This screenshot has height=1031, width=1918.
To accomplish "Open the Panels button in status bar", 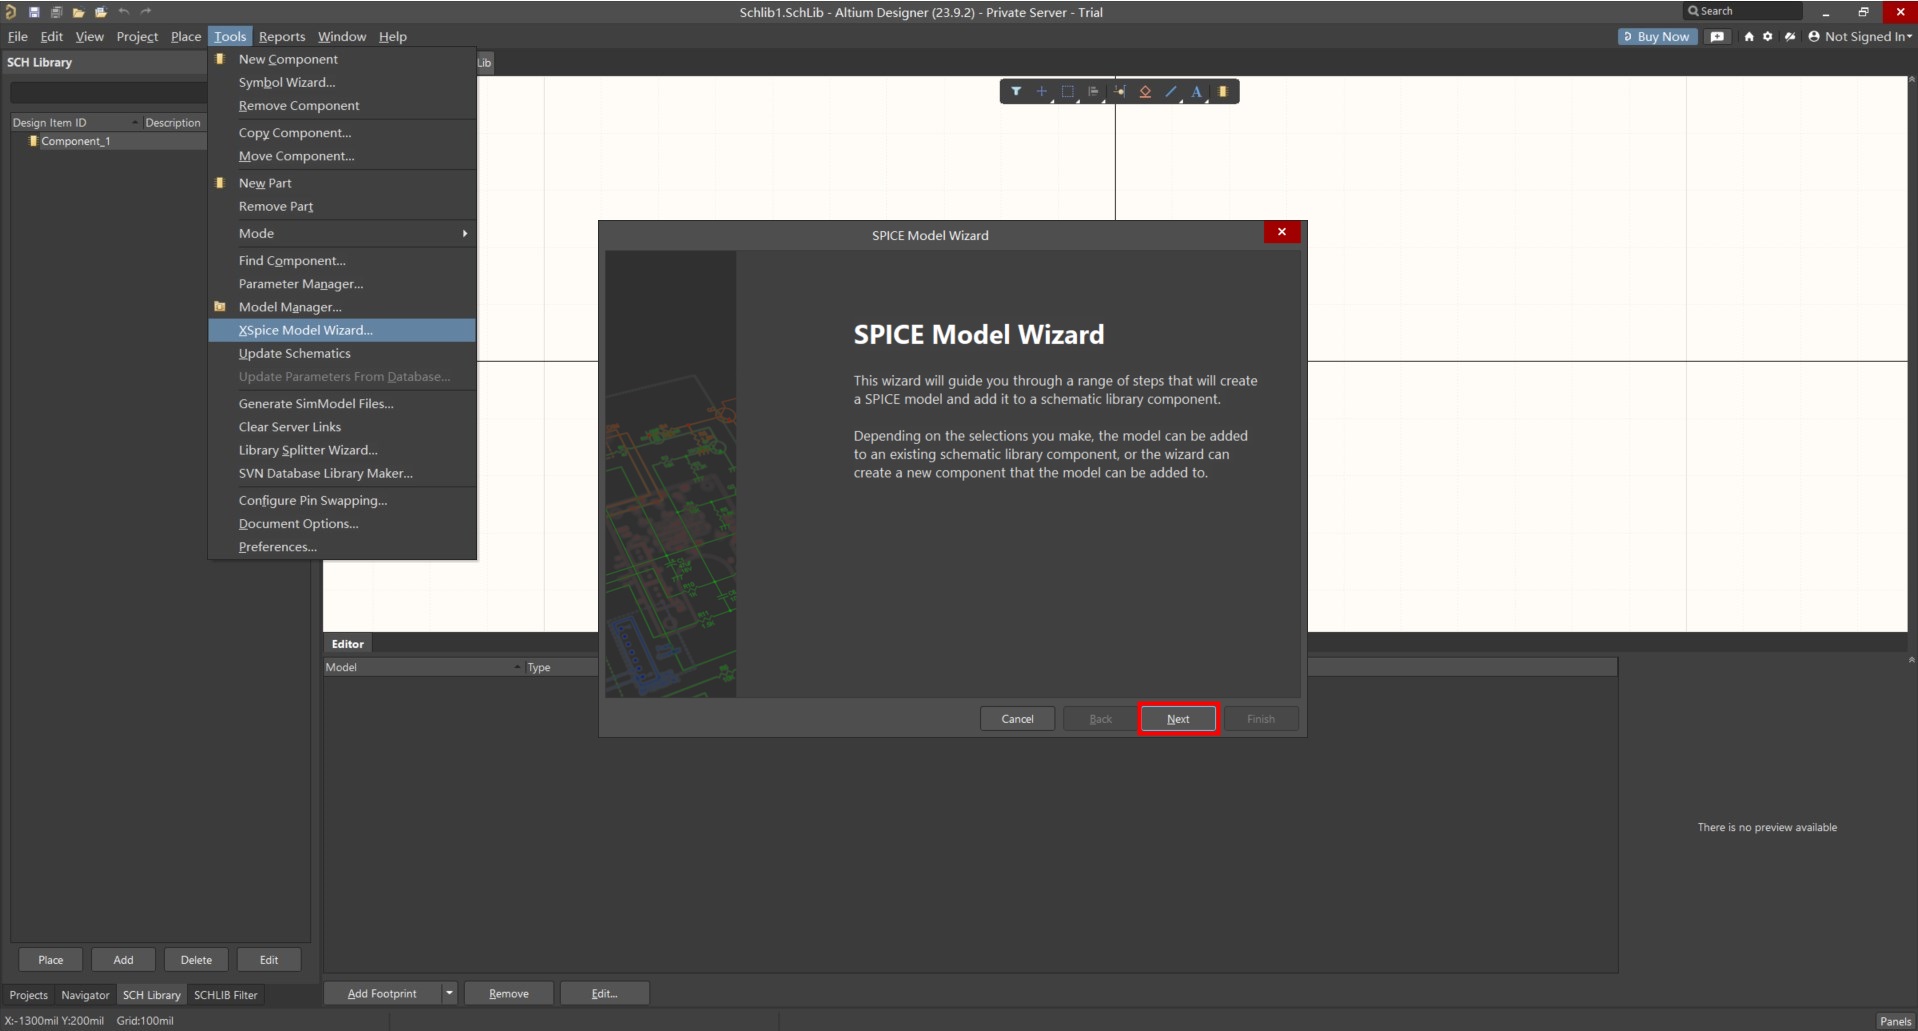I will (x=1894, y=1021).
